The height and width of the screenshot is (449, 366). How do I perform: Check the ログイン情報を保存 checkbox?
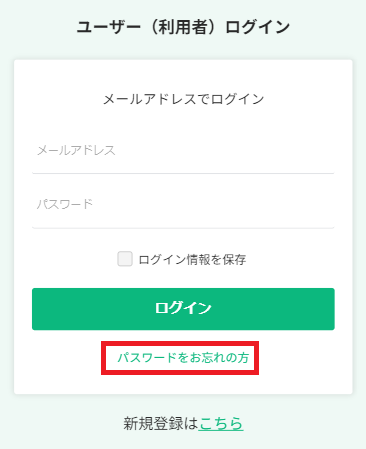point(125,259)
